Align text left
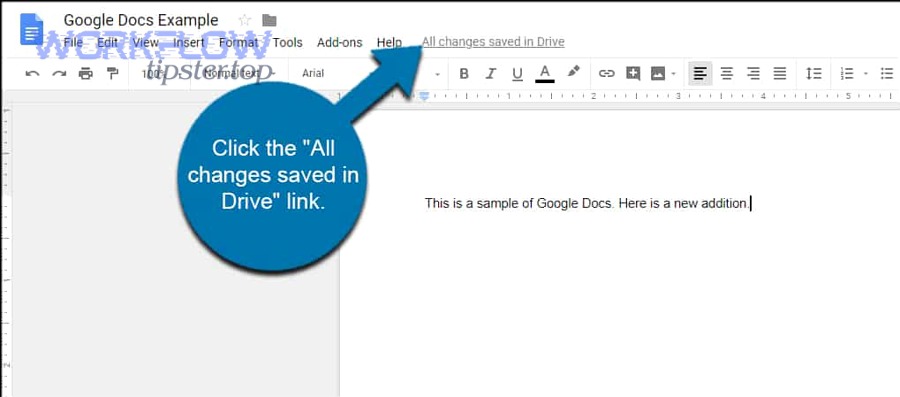 click(x=700, y=73)
